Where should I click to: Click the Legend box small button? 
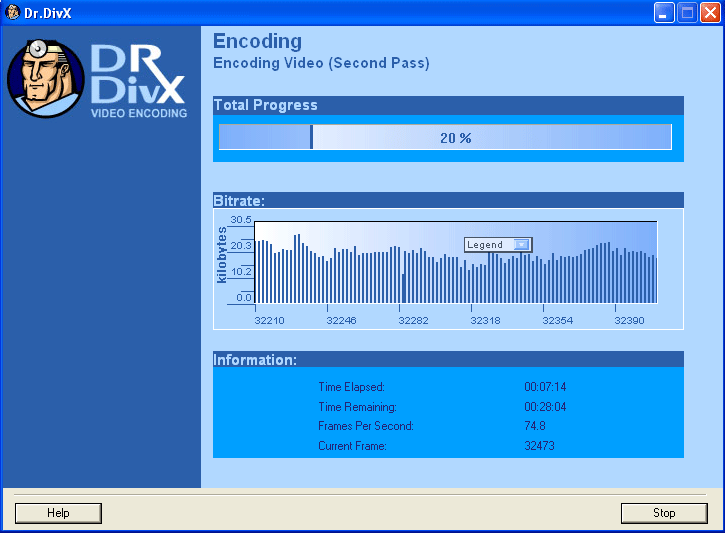pos(520,245)
